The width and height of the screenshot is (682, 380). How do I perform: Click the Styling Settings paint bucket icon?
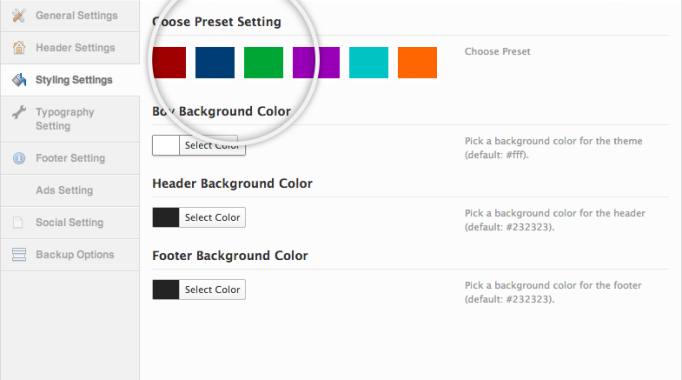click(x=19, y=80)
